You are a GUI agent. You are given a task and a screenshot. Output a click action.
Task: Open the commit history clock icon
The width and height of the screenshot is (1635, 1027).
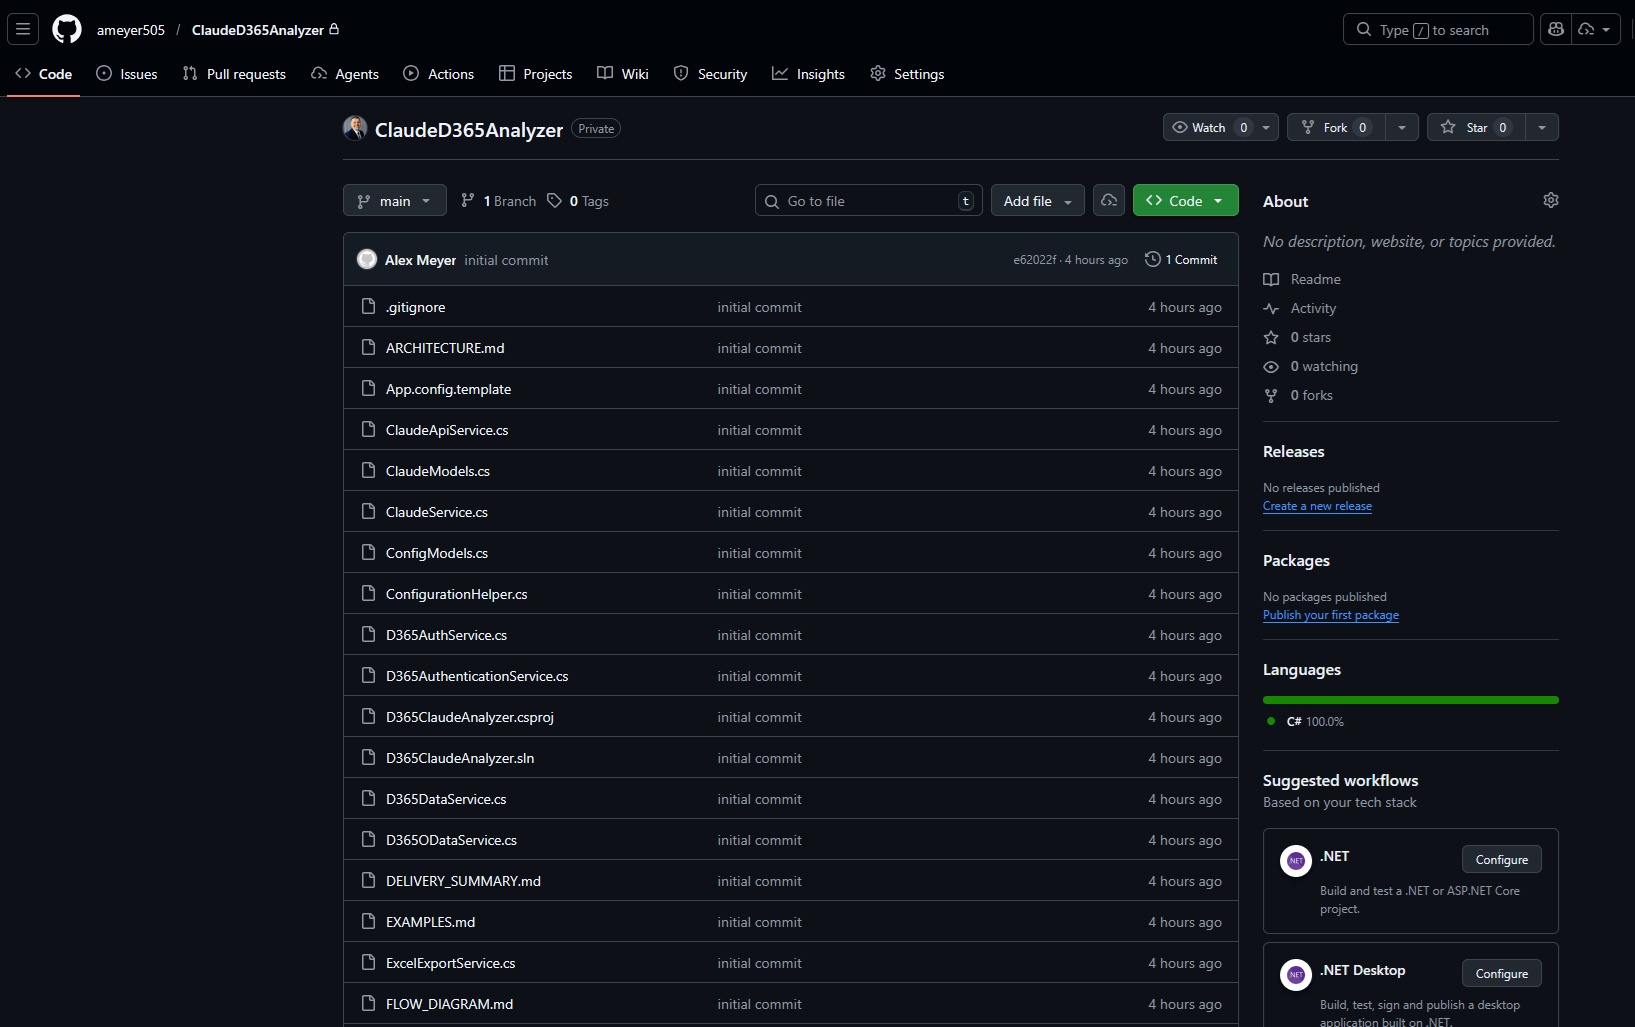click(x=1153, y=260)
